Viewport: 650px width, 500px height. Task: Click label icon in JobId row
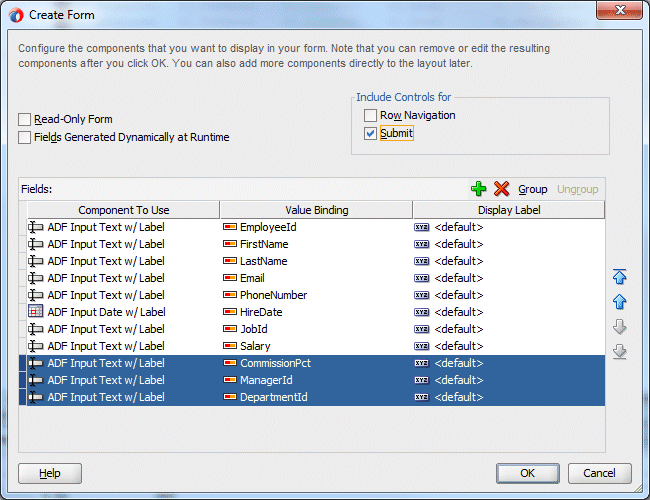click(422, 329)
